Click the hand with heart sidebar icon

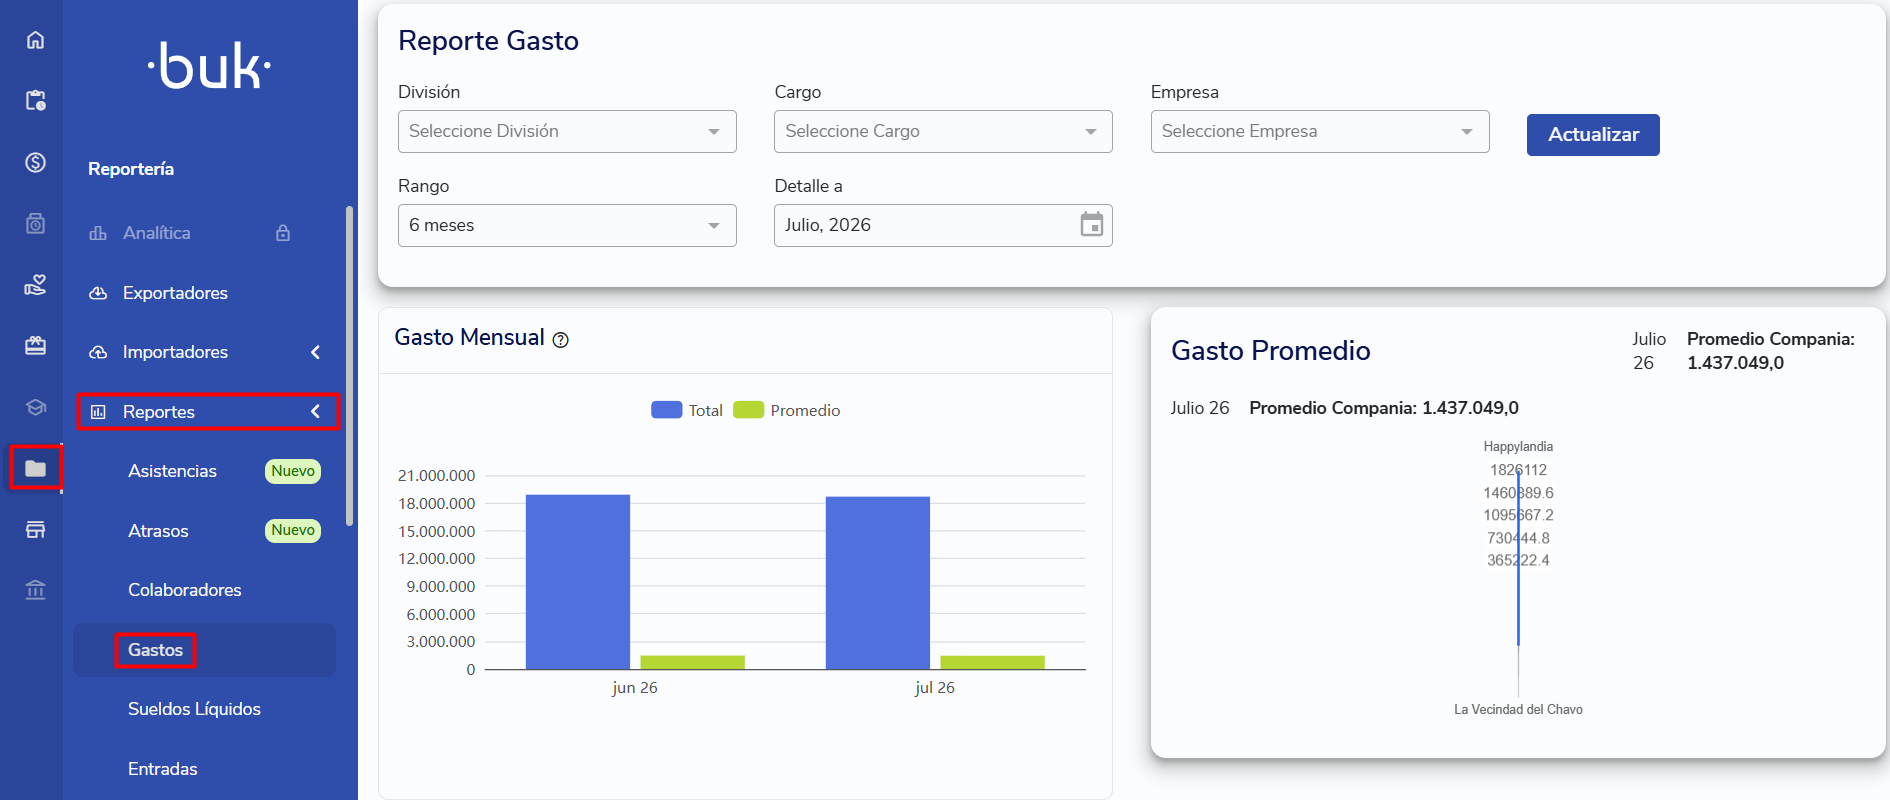[35, 285]
